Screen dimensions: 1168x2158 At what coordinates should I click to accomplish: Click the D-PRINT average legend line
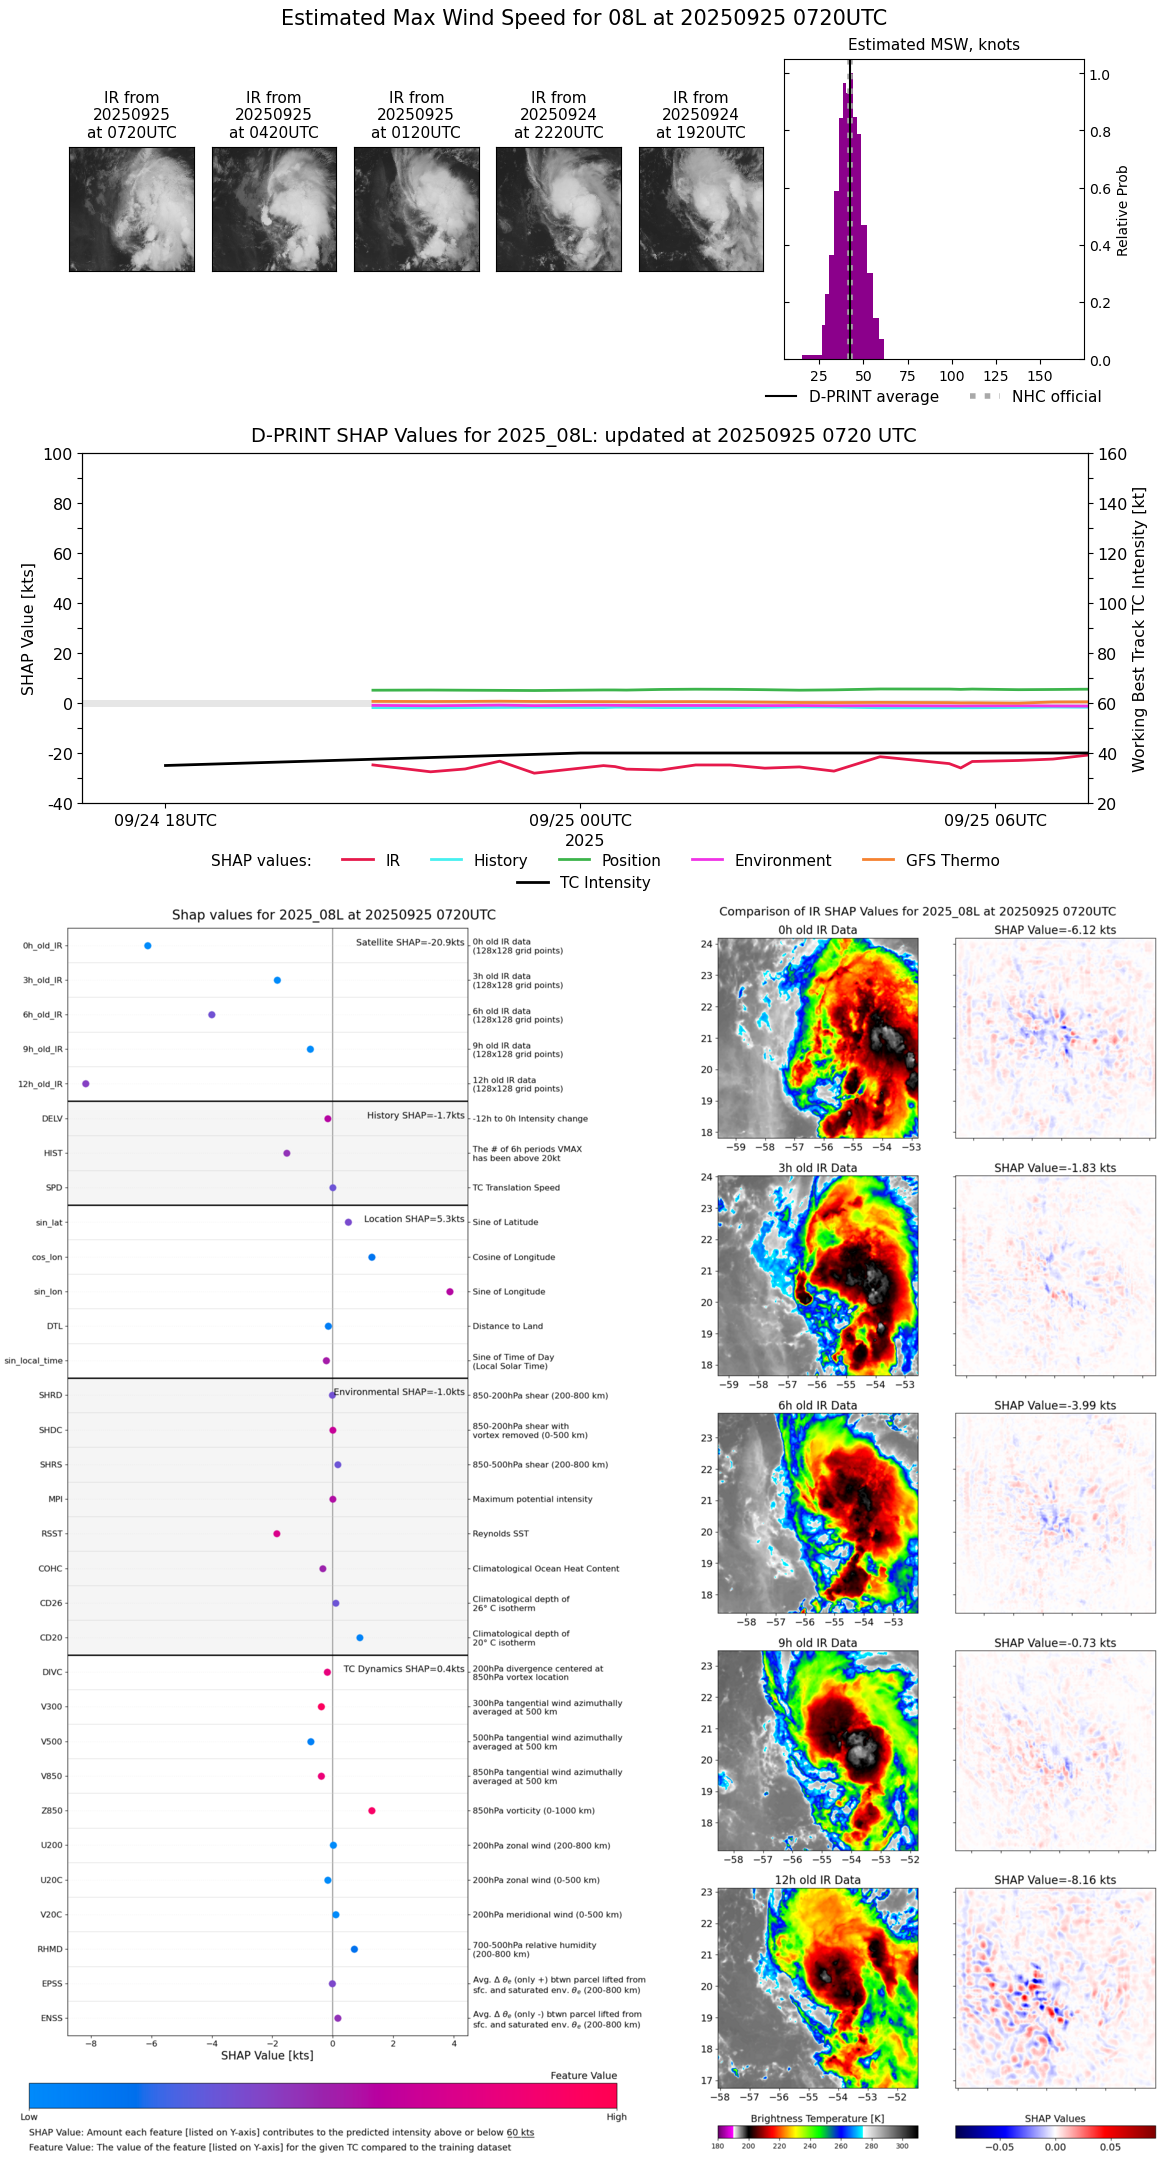(x=781, y=397)
